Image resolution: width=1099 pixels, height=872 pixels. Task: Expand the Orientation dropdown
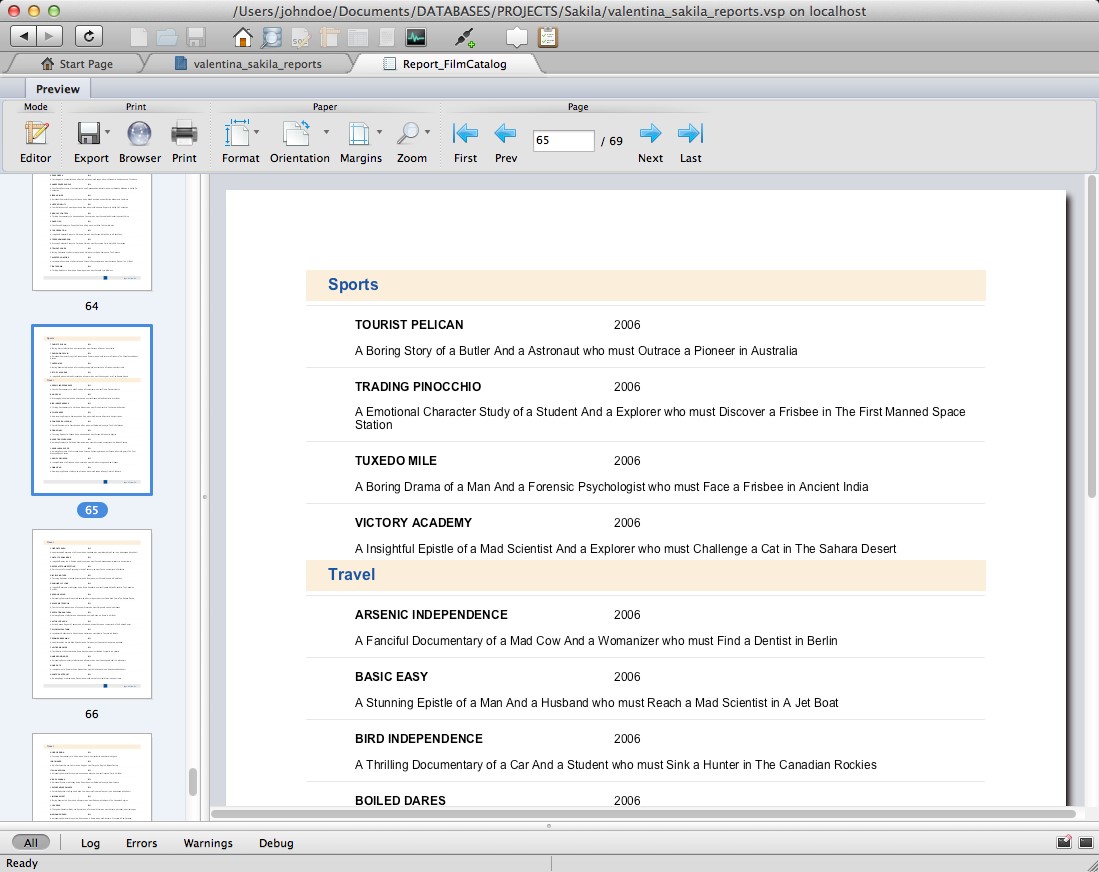(x=326, y=133)
